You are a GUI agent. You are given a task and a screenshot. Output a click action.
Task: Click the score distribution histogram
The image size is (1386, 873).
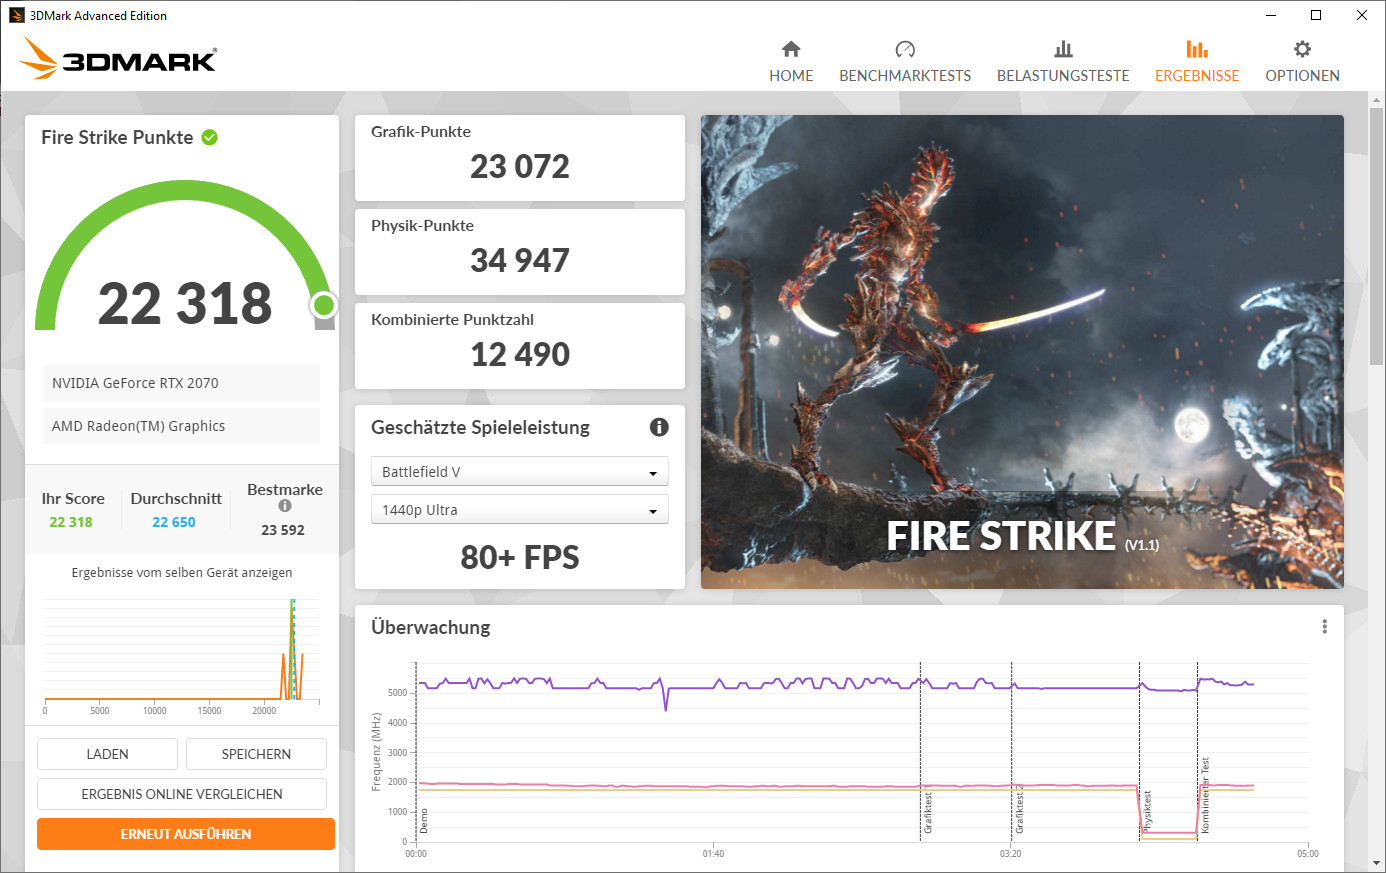pyautogui.click(x=181, y=655)
